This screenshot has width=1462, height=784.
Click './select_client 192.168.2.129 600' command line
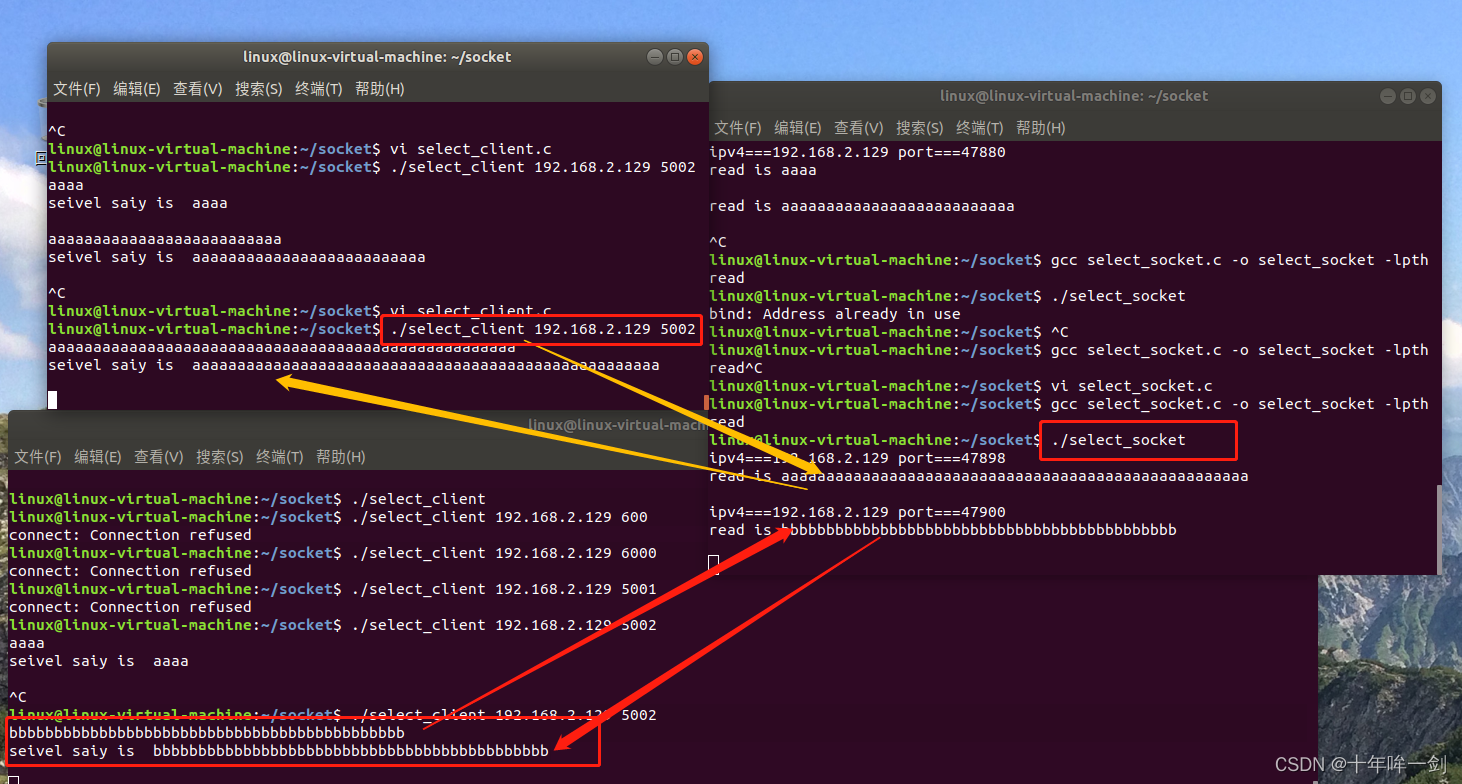[328, 517]
